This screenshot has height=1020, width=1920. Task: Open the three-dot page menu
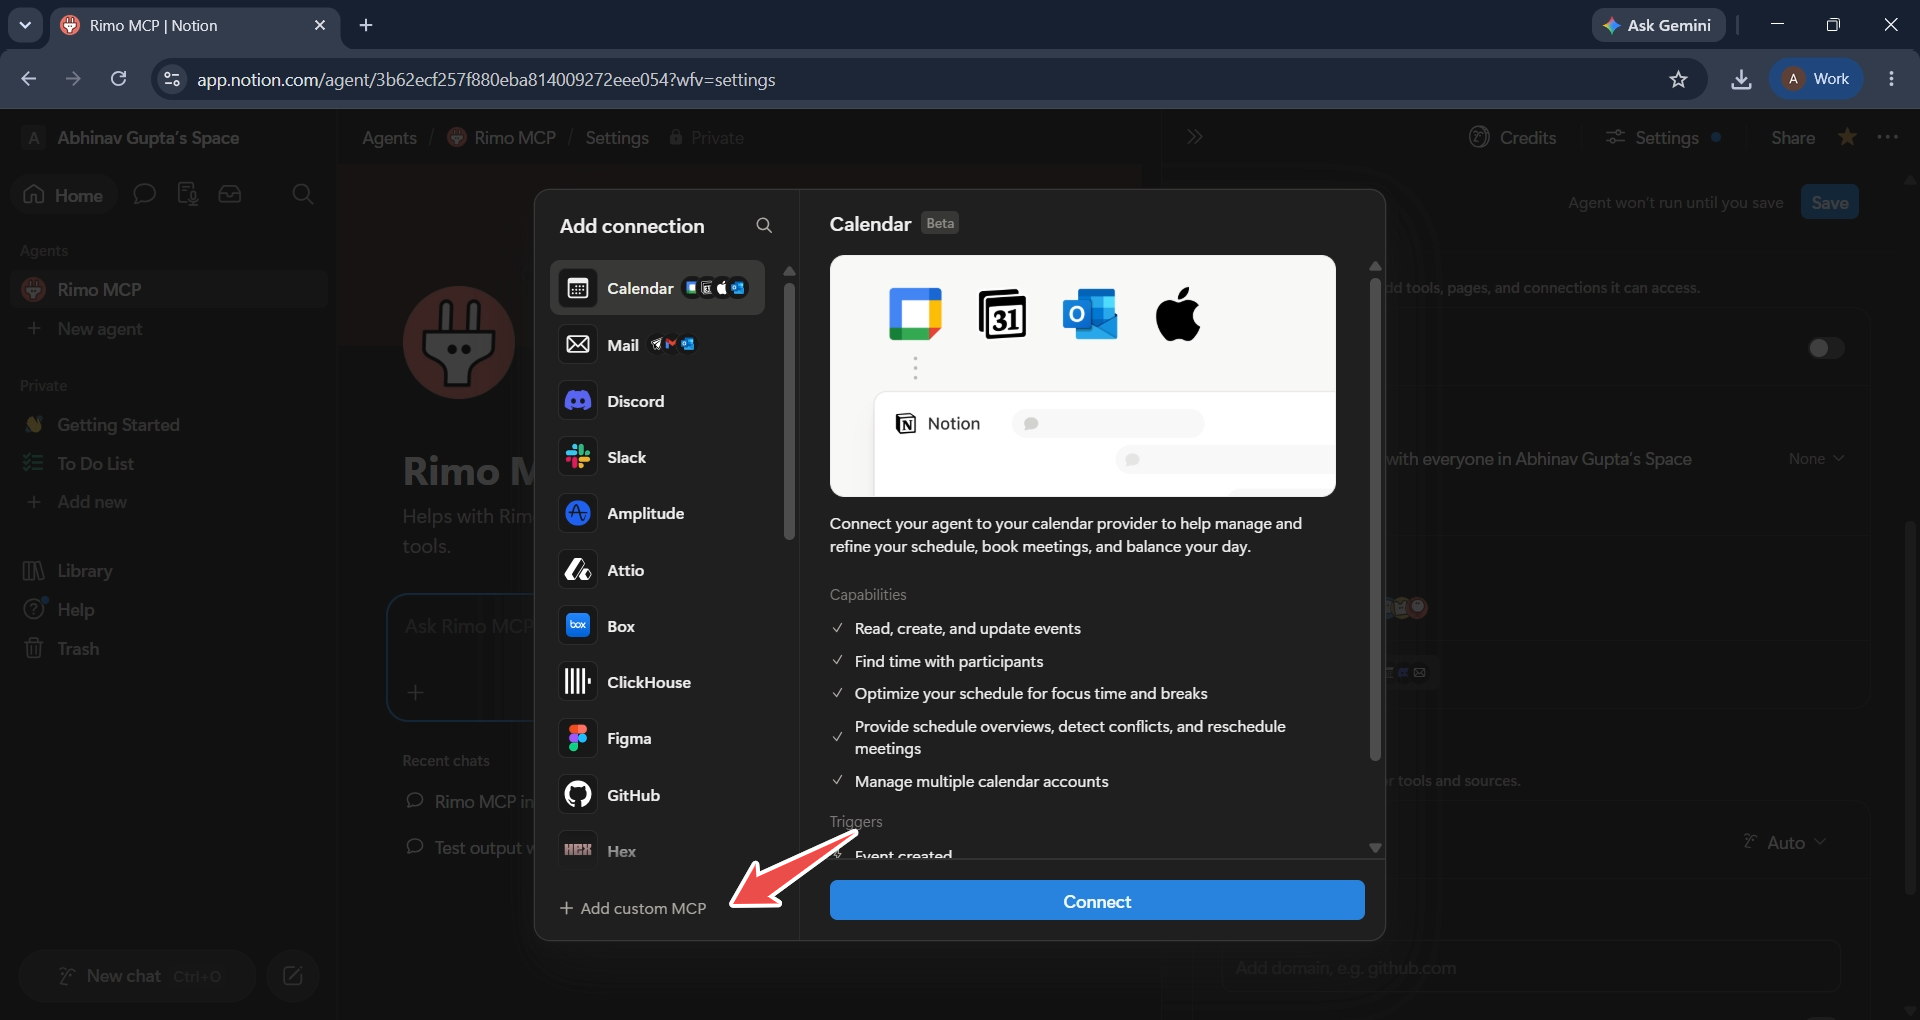[1888, 137]
